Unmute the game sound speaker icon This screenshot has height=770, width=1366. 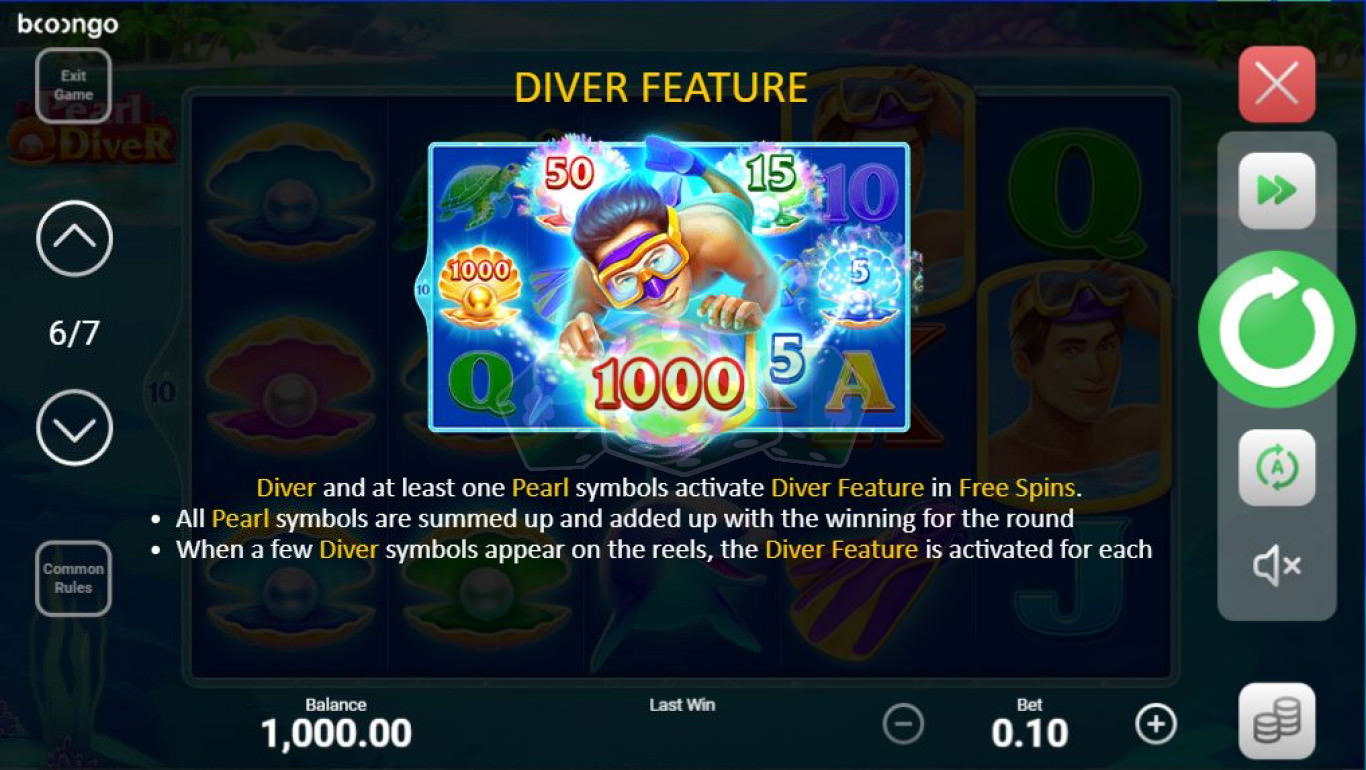[x=1277, y=567]
